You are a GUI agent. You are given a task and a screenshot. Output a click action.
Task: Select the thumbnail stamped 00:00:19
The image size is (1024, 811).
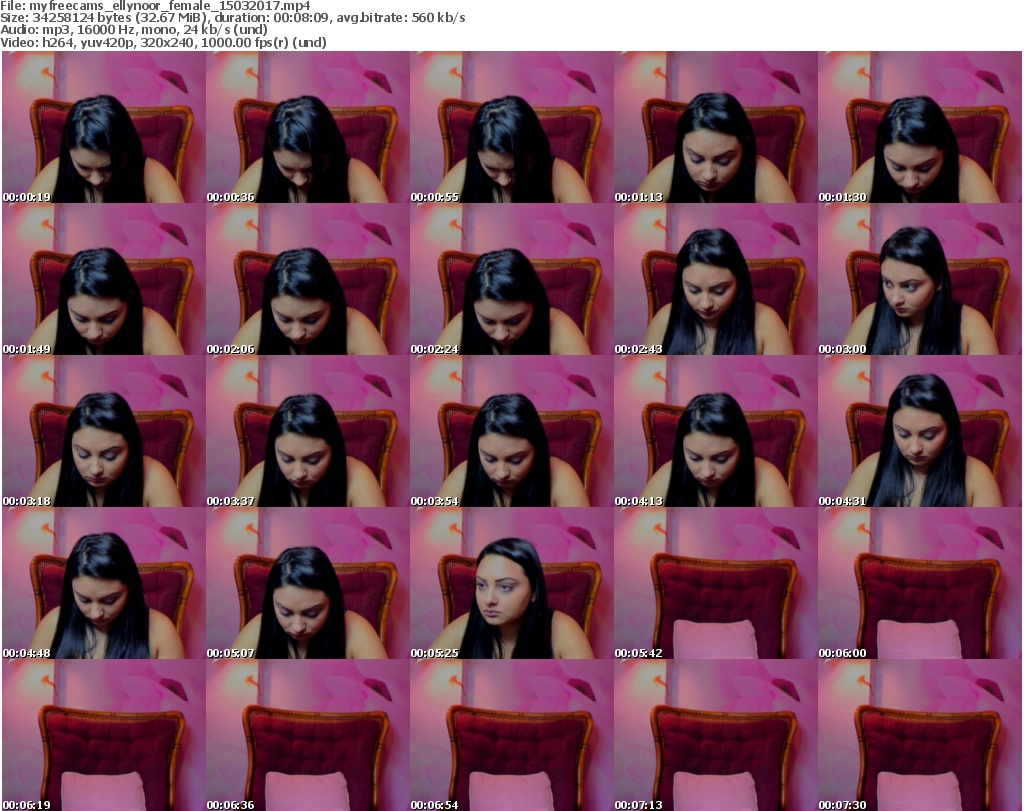click(x=104, y=127)
